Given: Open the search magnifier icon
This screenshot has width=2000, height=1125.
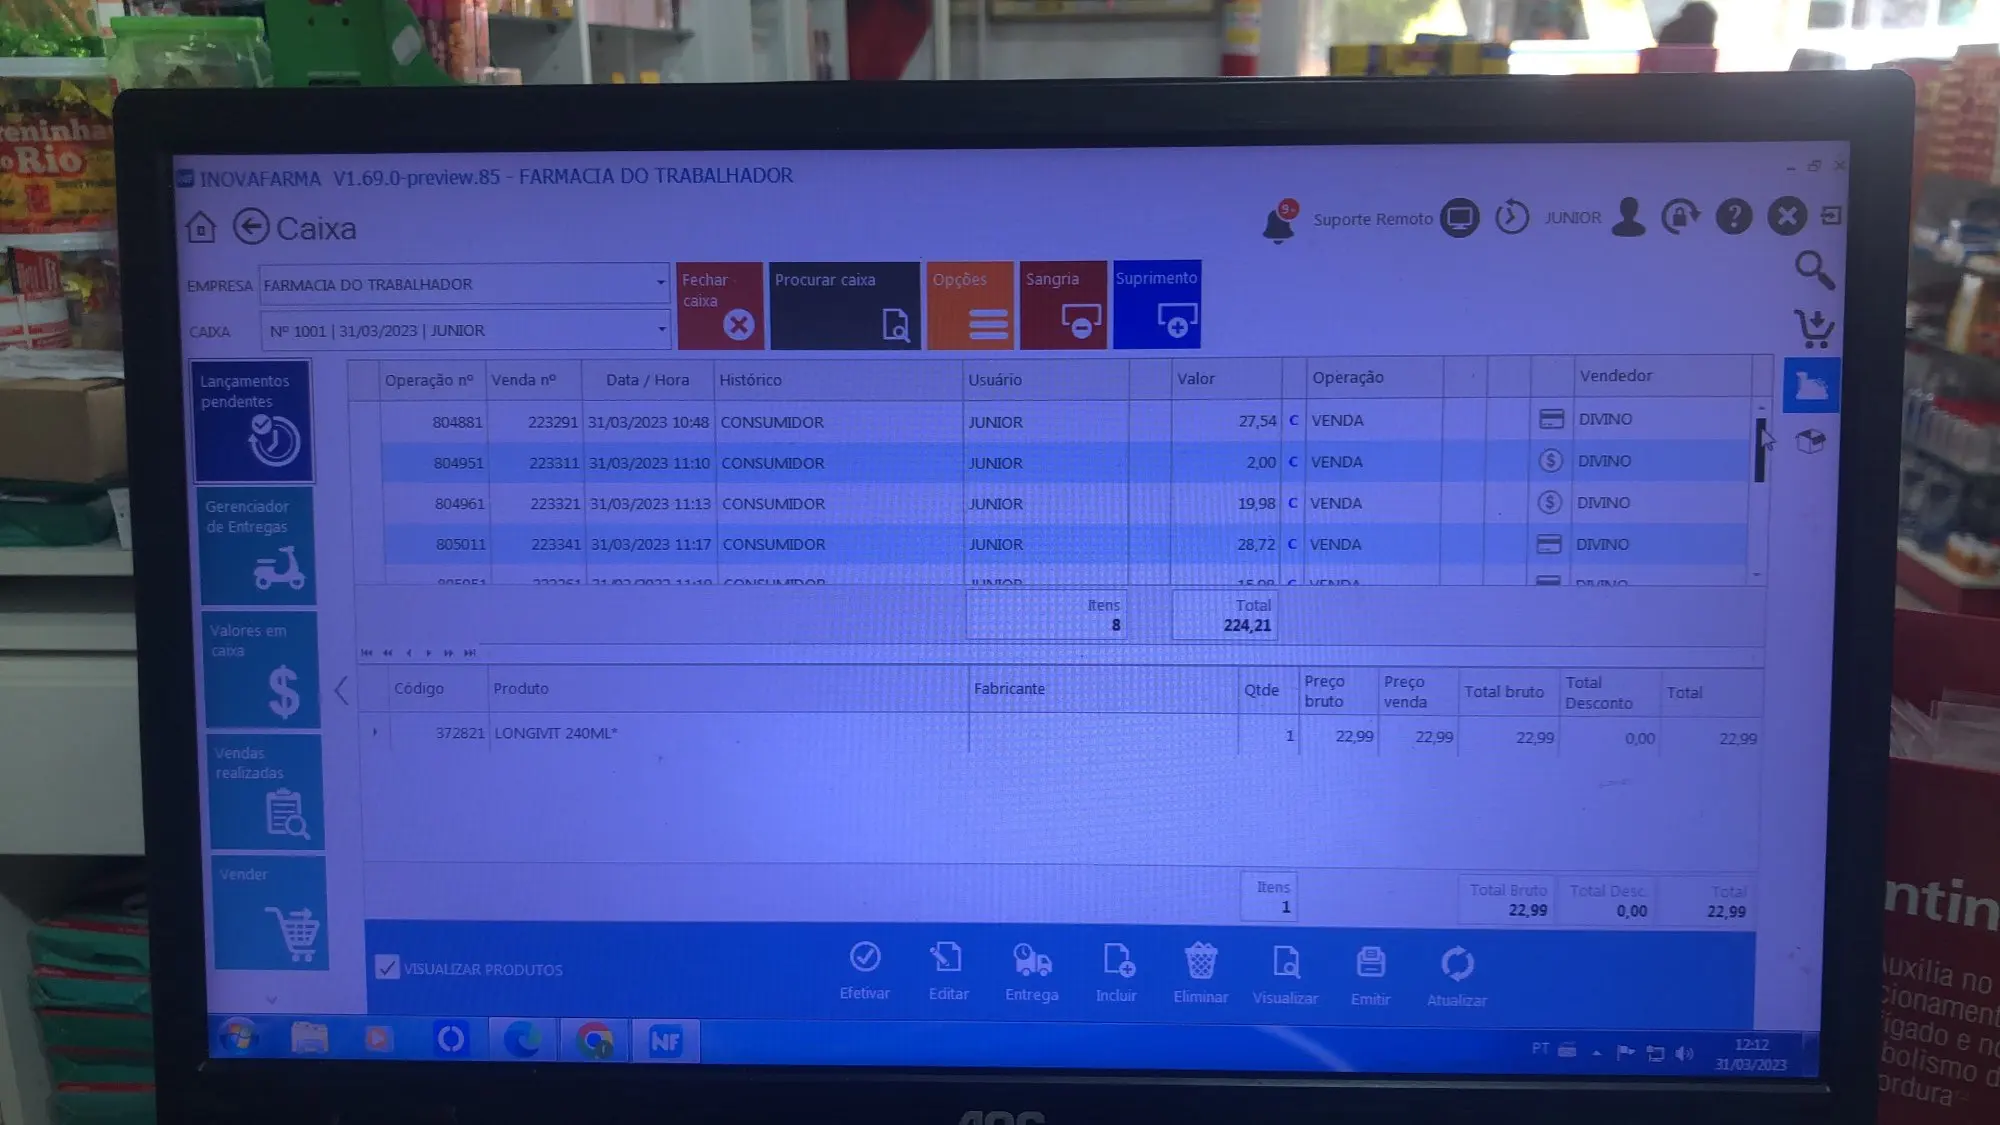Looking at the screenshot, I should point(1813,270).
